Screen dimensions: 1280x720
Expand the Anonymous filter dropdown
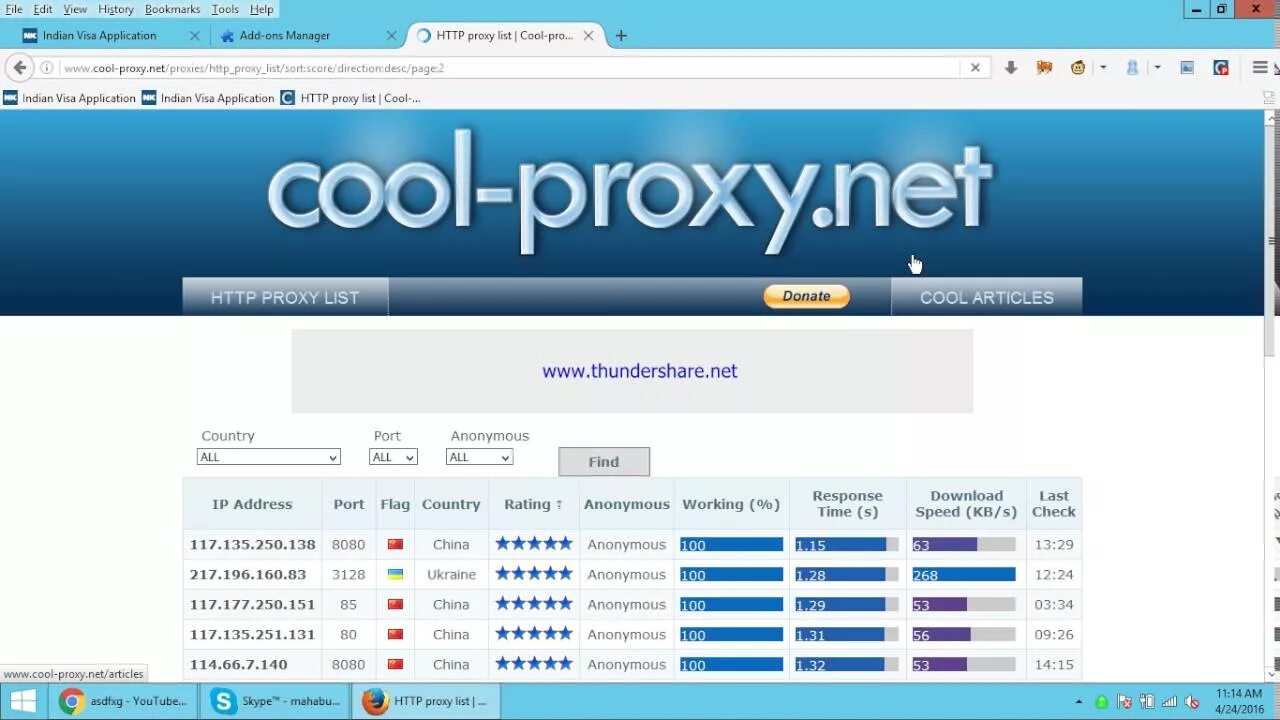tap(479, 457)
